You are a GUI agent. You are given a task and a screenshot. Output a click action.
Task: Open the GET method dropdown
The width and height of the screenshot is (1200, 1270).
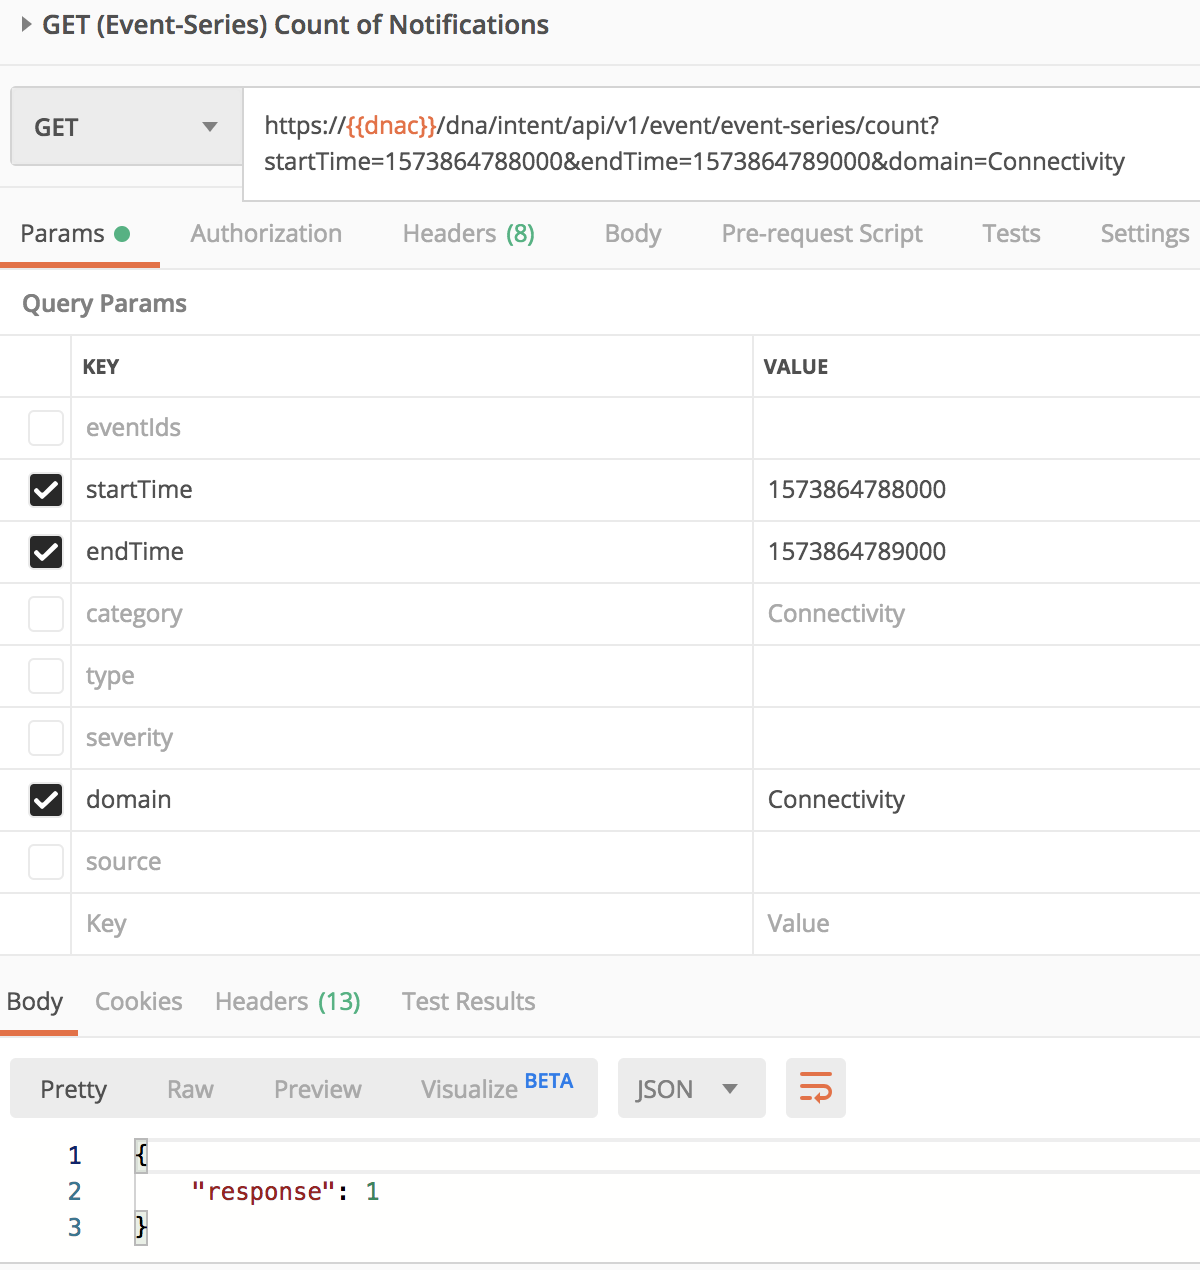(x=126, y=127)
